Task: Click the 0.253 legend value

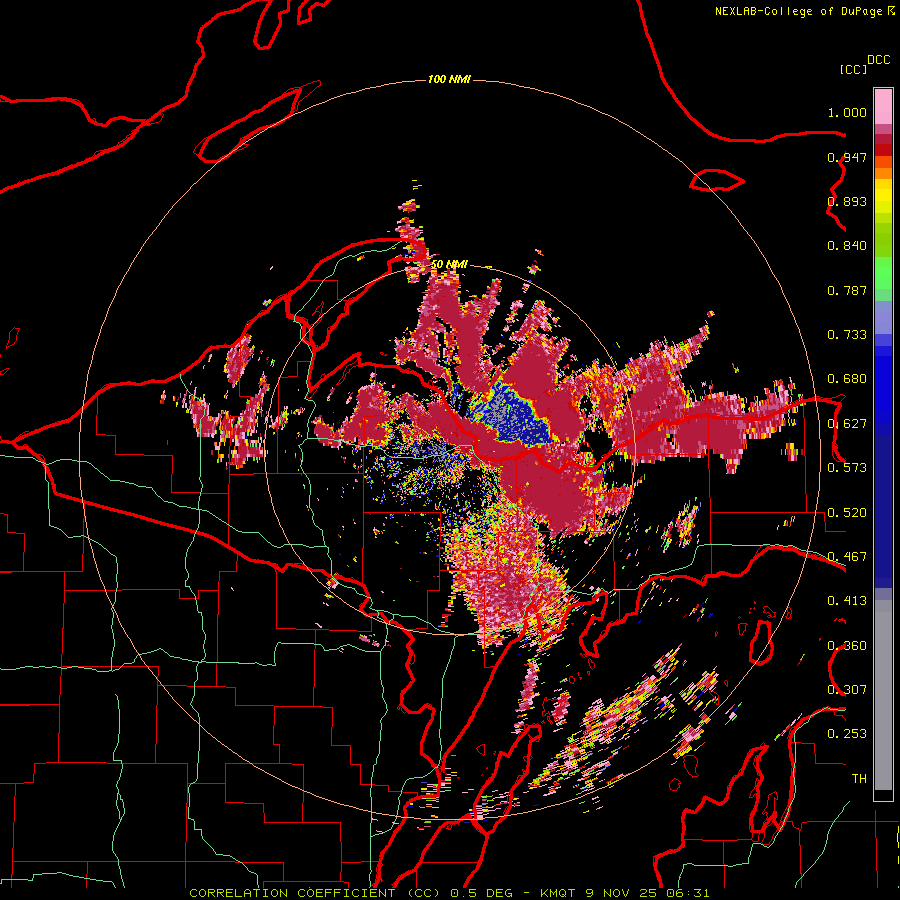Action: click(847, 734)
